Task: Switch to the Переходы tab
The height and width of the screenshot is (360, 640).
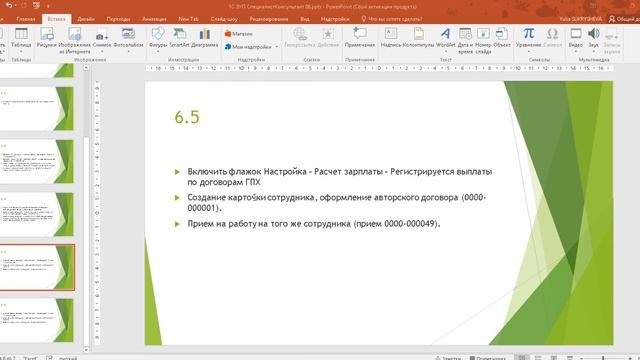Action: pos(118,19)
